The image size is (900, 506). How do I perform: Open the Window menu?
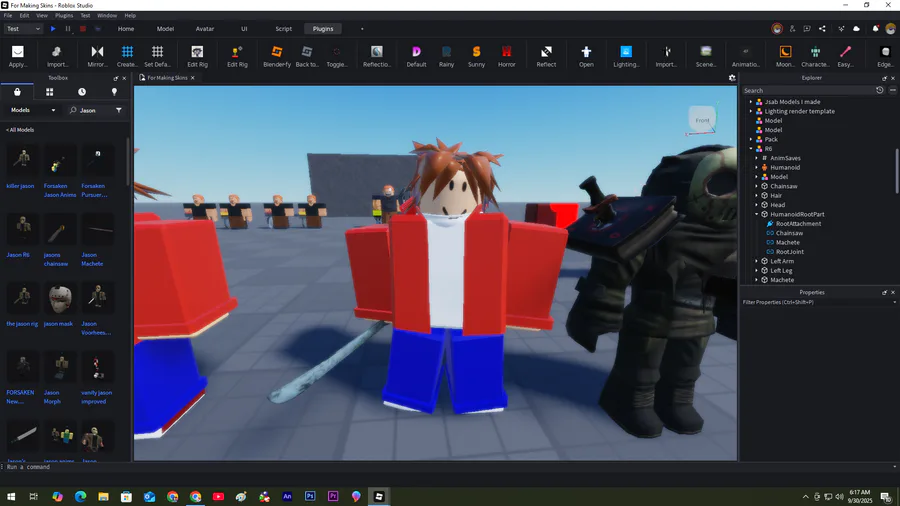107,15
